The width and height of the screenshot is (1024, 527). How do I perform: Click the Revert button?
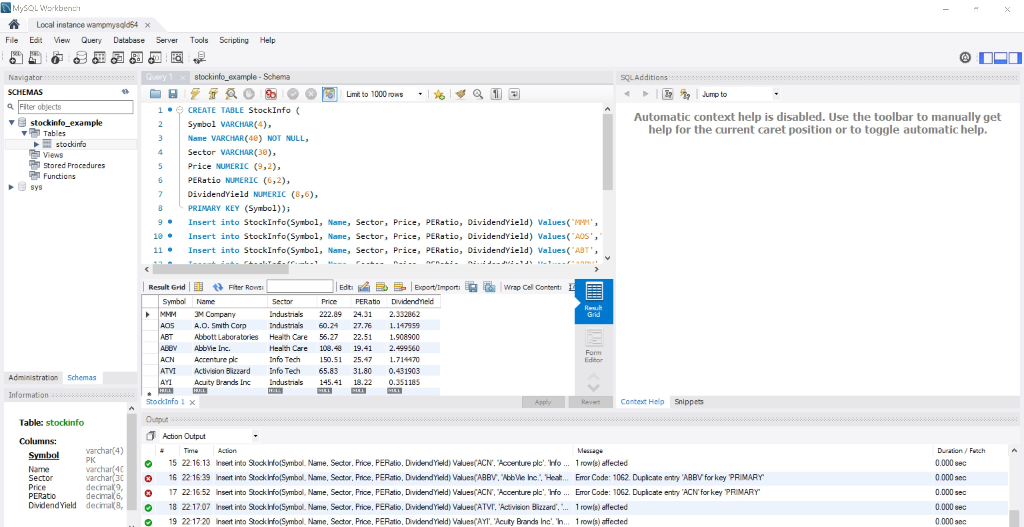coord(590,402)
